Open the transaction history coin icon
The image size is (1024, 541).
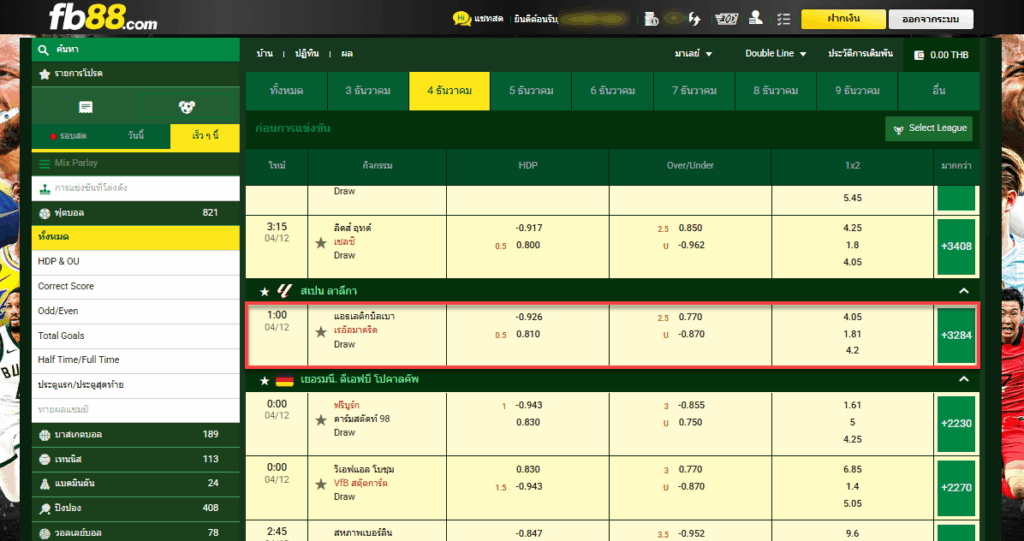[x=651, y=19]
